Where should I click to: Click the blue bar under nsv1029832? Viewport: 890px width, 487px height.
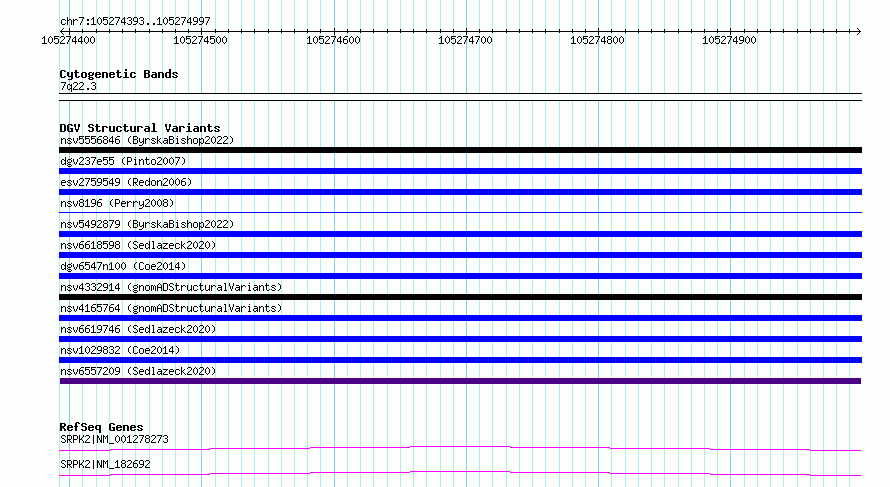(x=460, y=360)
